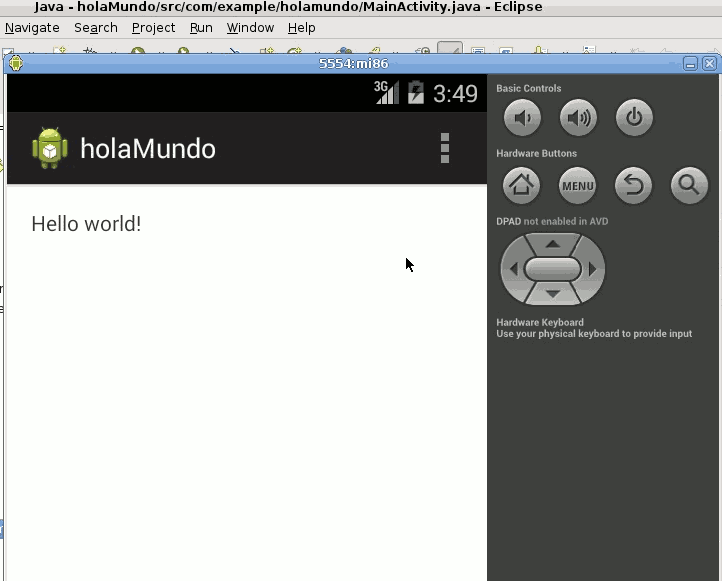Open Eclipse Navigate menu
The width and height of the screenshot is (722, 581).
[x=32, y=28]
